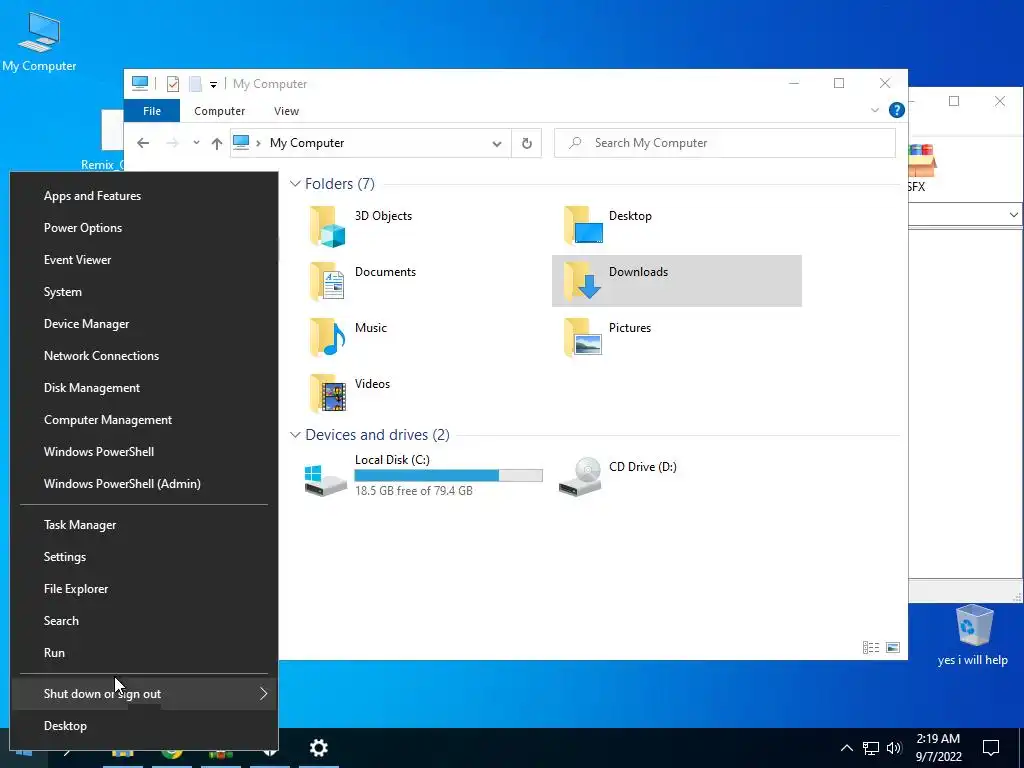
Task: Open the Recycle Bin named yes i will help
Action: pyautogui.click(x=973, y=635)
